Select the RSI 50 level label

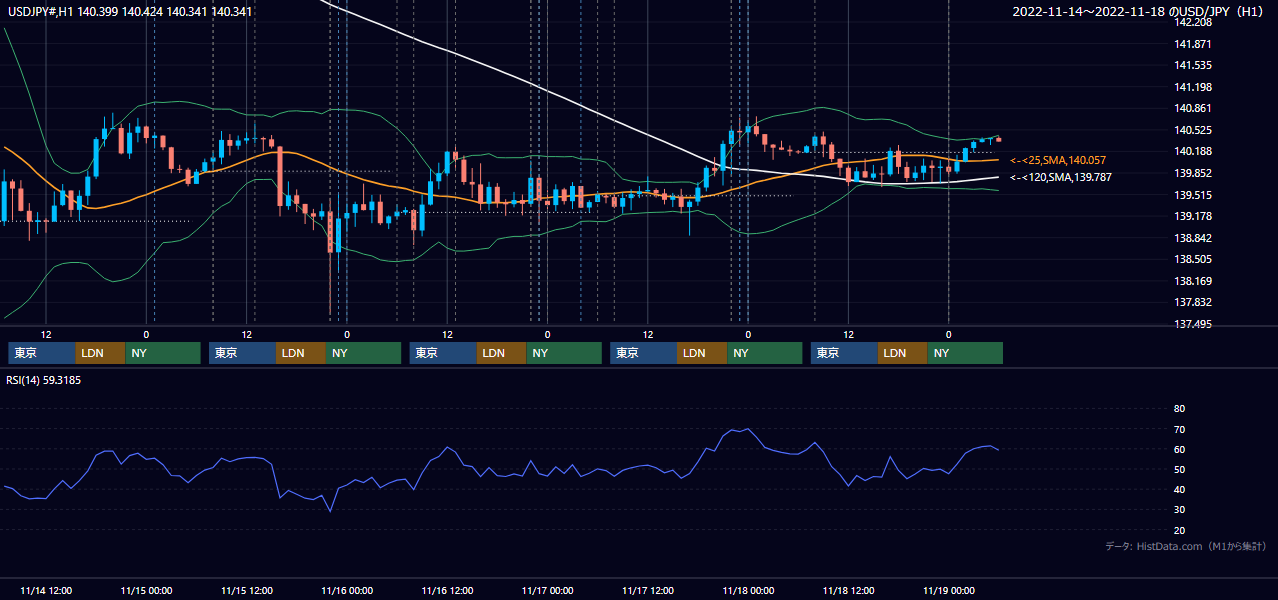click(1179, 469)
